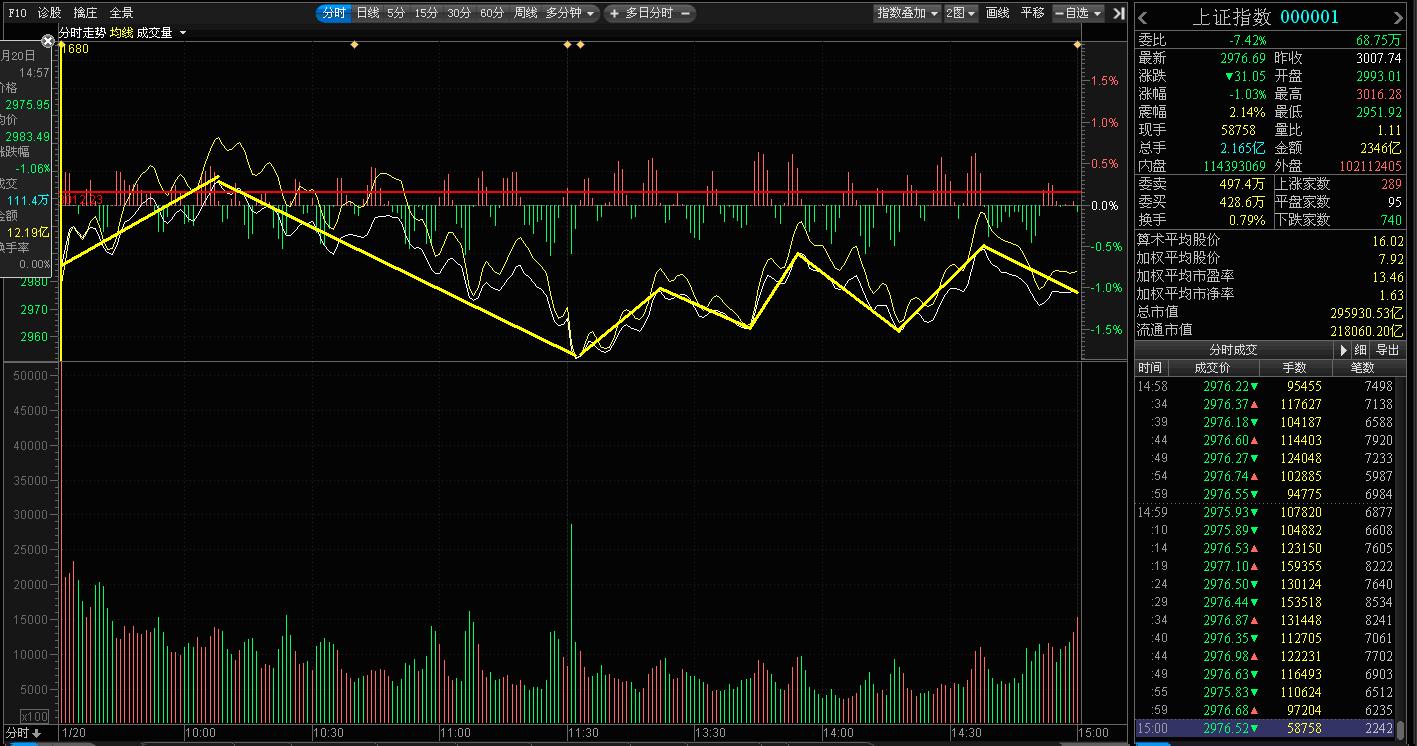Click the 1/20 date label on time axis
1417x746 pixels.
(x=74, y=733)
